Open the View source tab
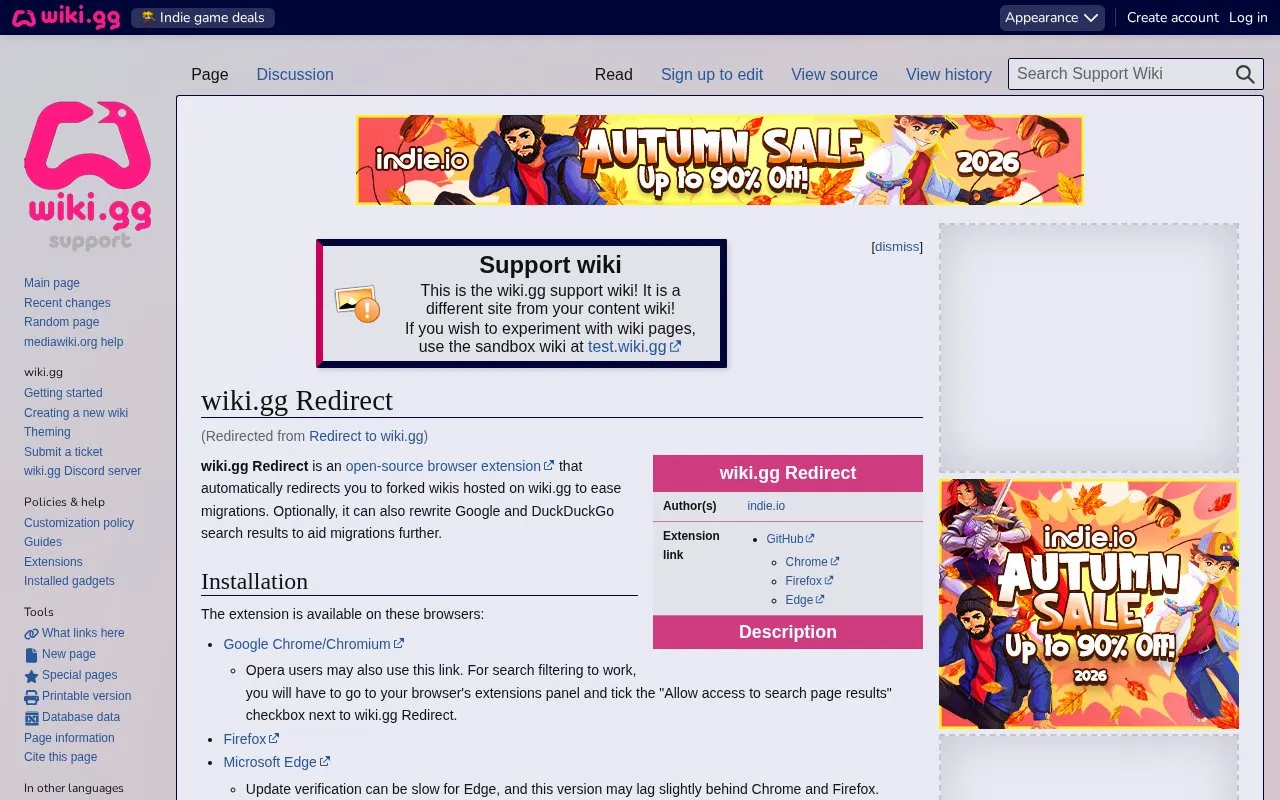The width and height of the screenshot is (1280, 800). pos(834,74)
